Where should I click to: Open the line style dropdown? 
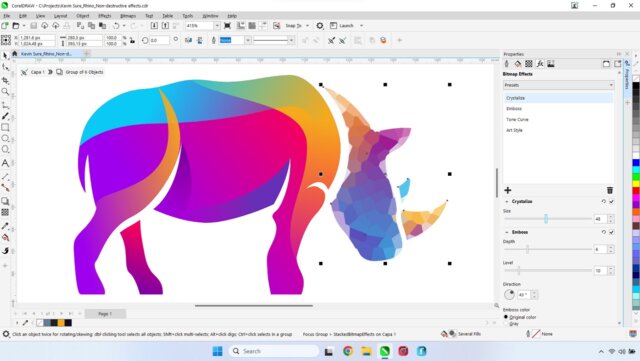point(291,40)
